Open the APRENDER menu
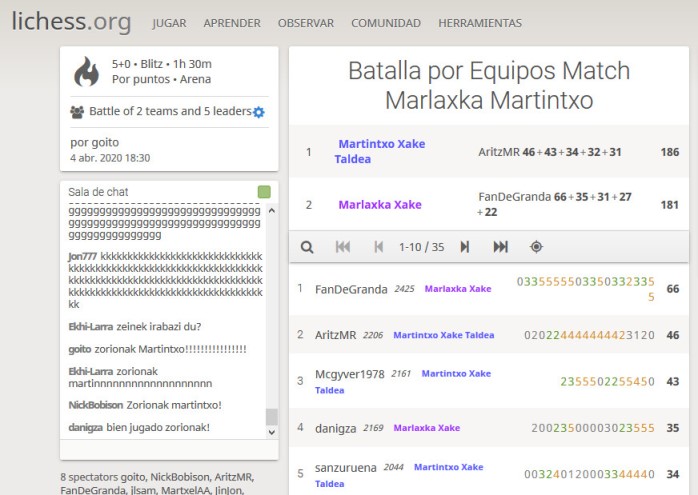The height and width of the screenshot is (495, 698). tap(231, 23)
